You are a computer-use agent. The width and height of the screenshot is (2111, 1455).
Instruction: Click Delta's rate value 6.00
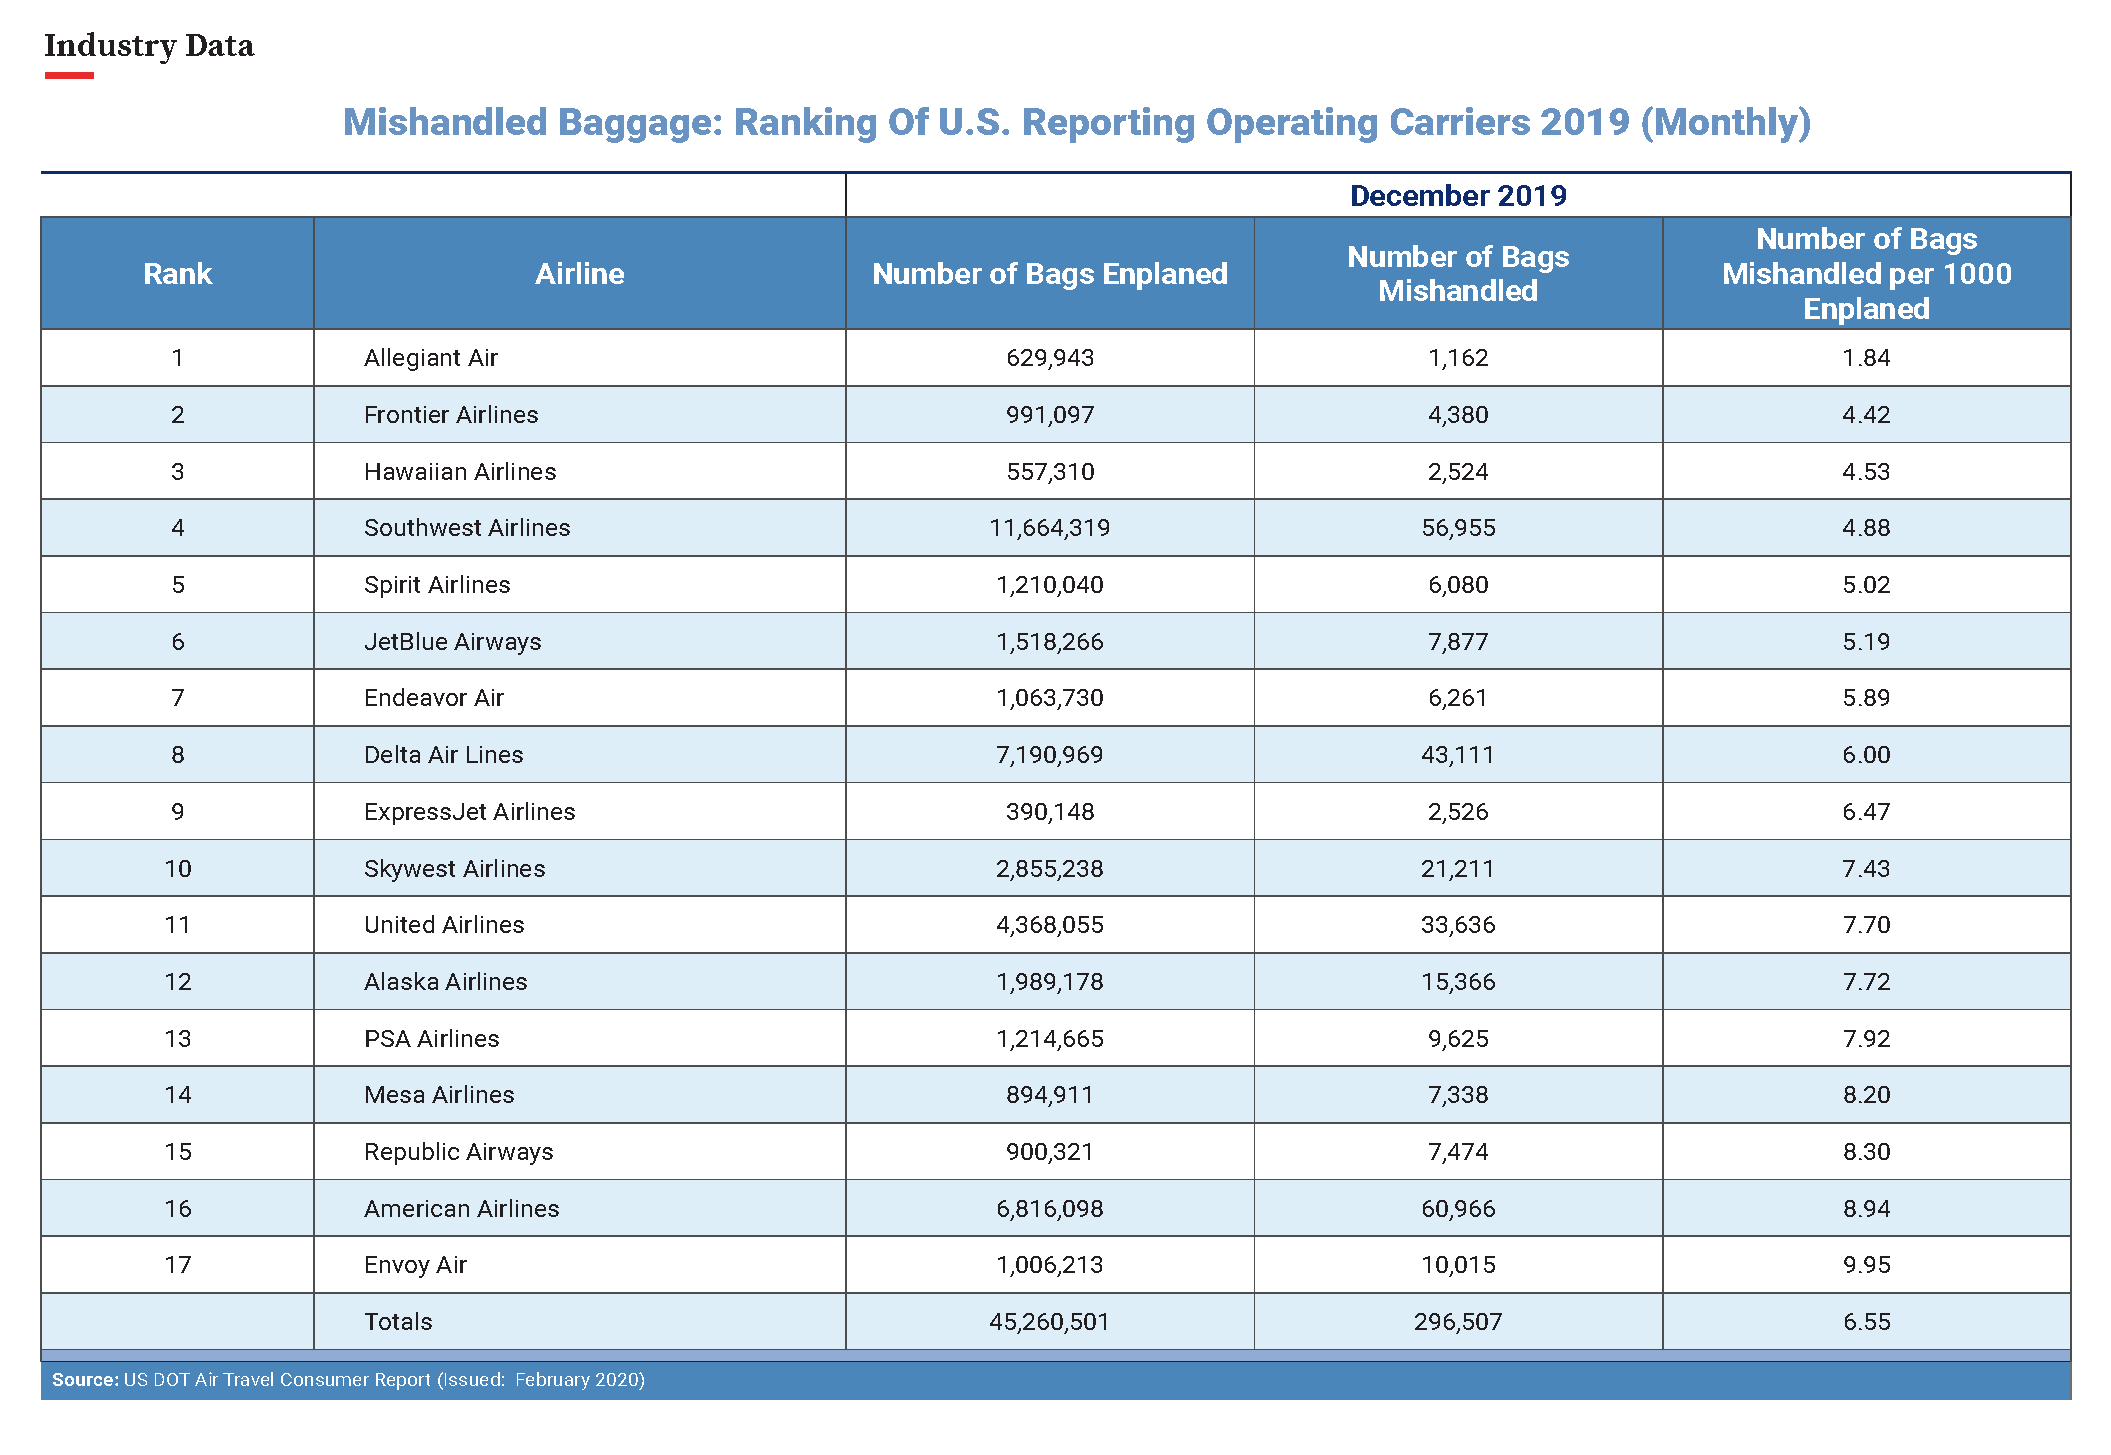coord(1866,755)
